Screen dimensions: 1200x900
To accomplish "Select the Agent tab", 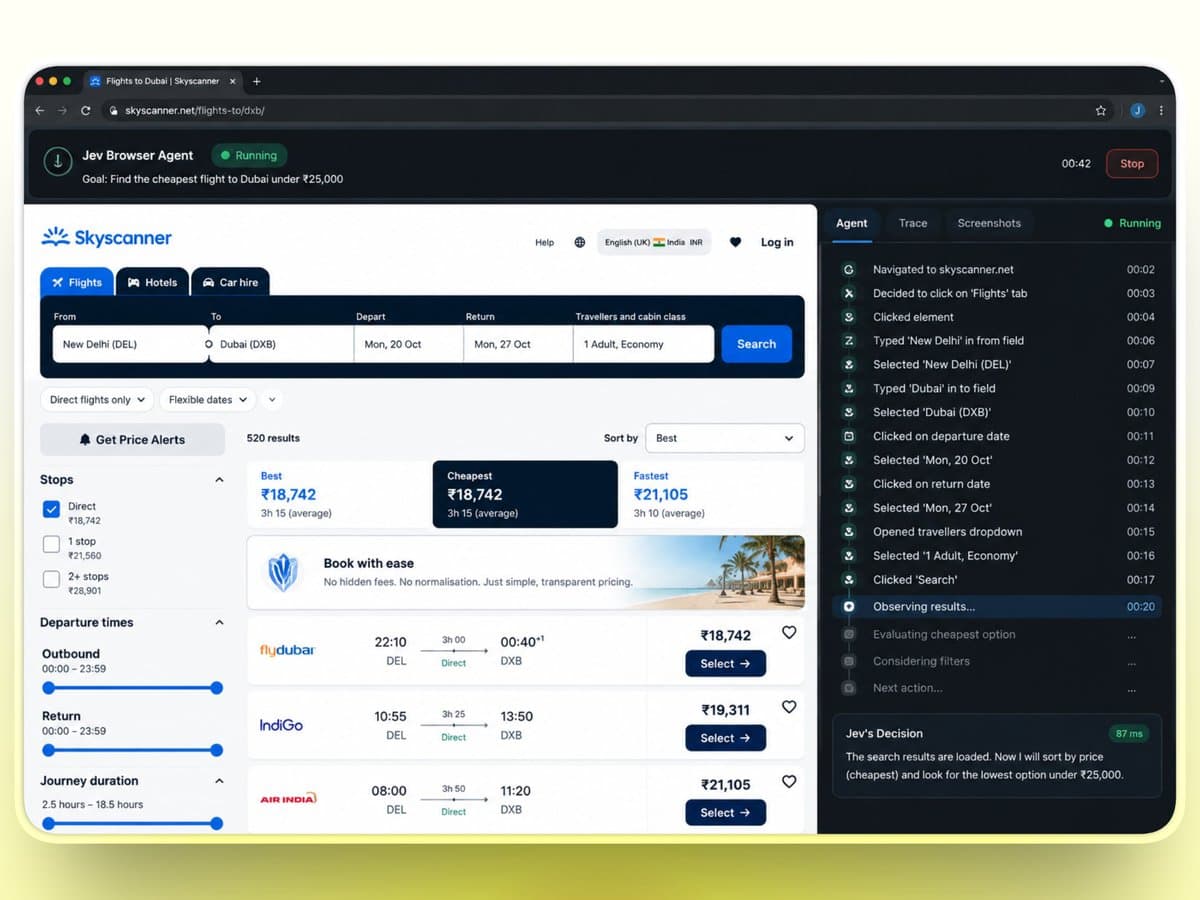I will [x=852, y=223].
